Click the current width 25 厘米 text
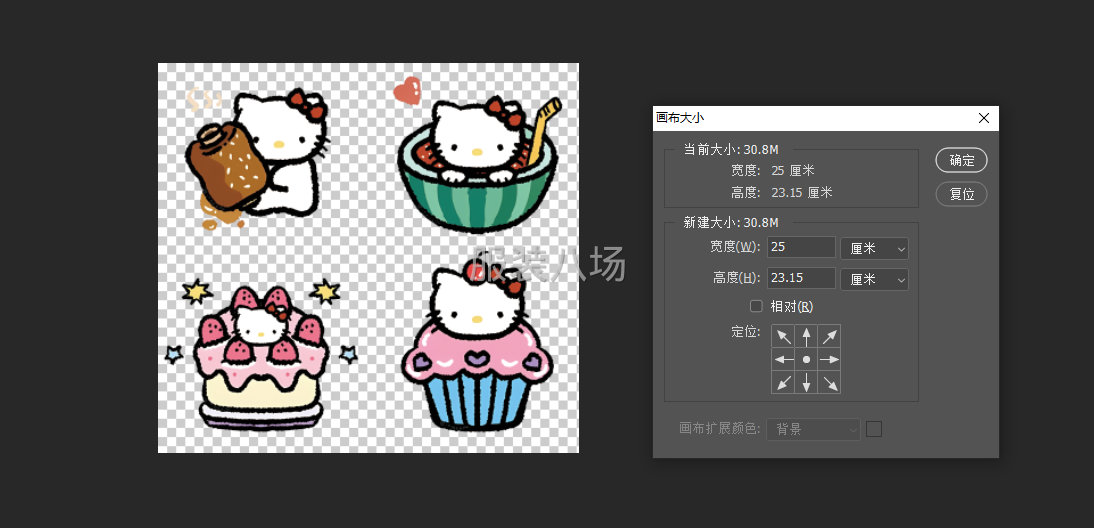1094x528 pixels. (x=793, y=171)
